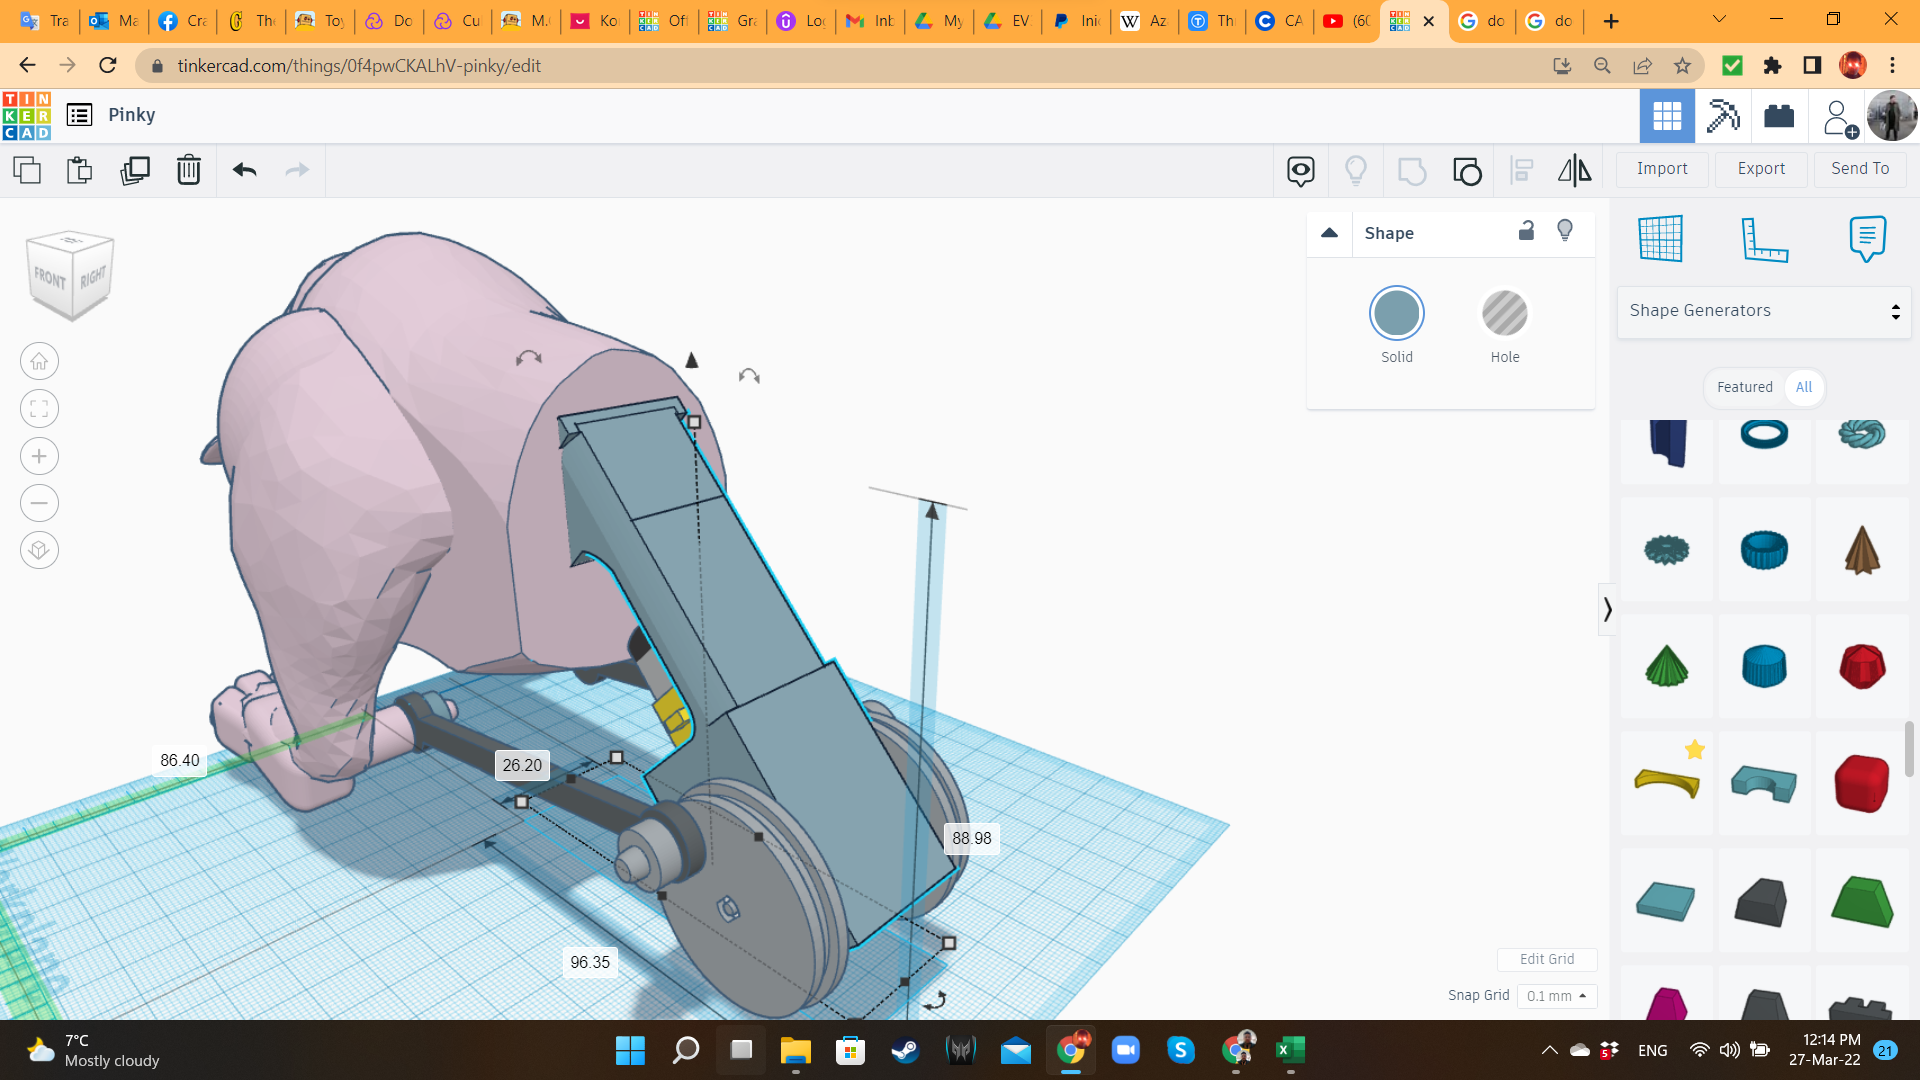The height and width of the screenshot is (1080, 1920).
Task: Switch to the All shapes tab
Action: tap(1803, 387)
